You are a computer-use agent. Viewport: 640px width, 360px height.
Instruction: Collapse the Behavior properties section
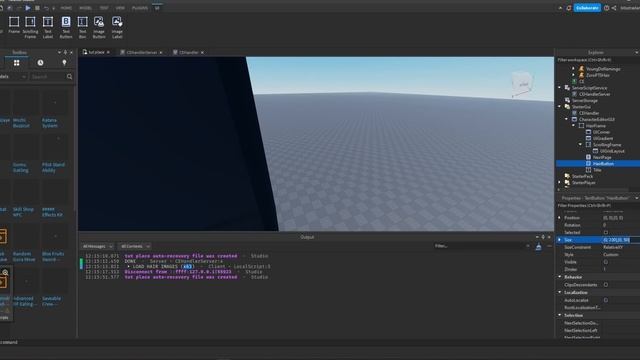560,277
